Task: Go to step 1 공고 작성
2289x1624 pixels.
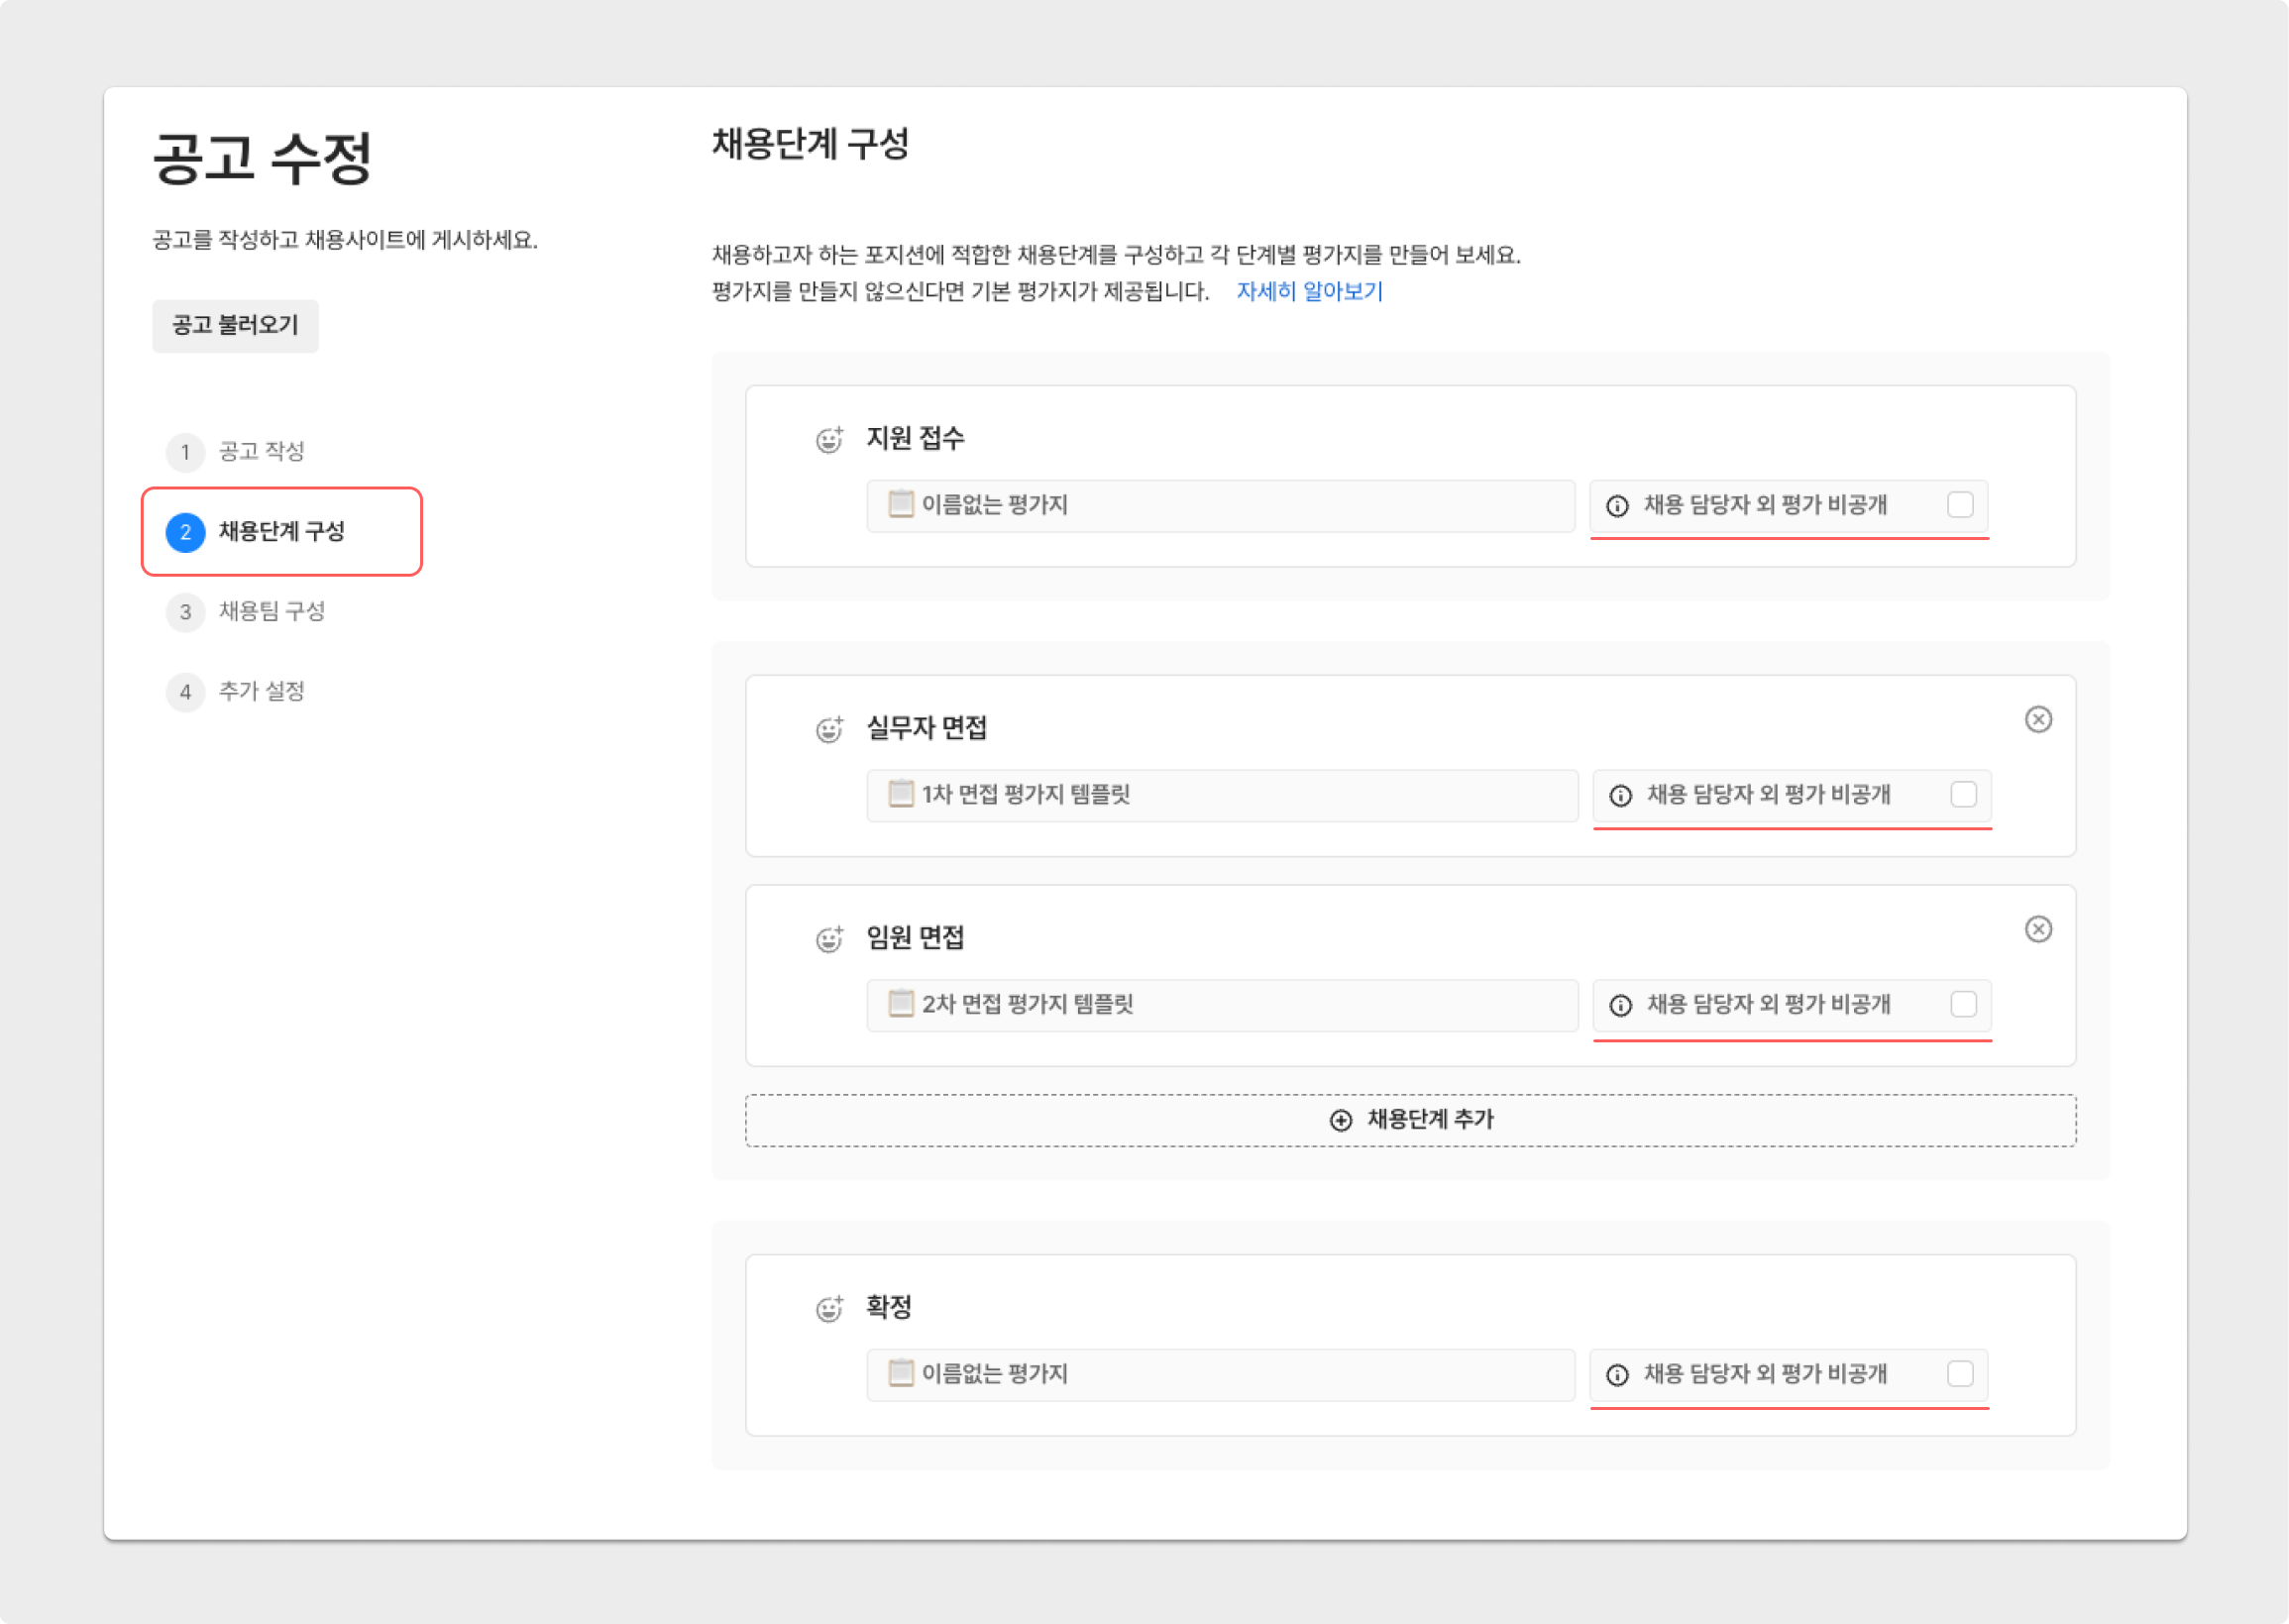Action: 260,452
